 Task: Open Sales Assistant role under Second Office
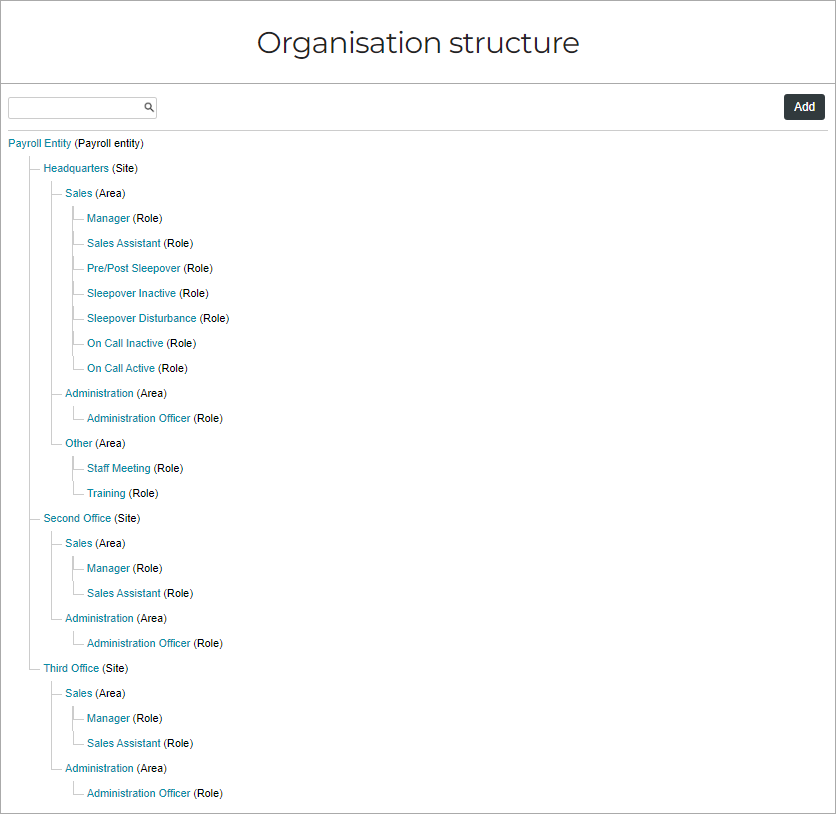[124, 593]
